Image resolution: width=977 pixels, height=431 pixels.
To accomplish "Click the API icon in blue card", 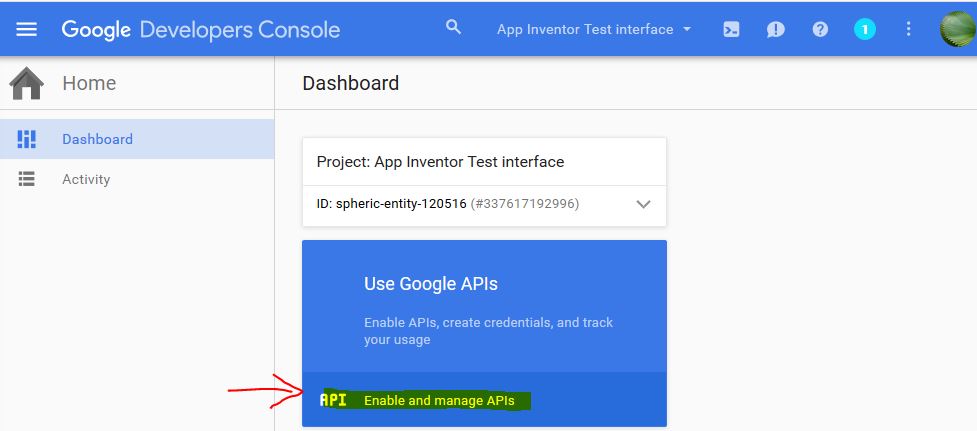I will click(x=333, y=400).
